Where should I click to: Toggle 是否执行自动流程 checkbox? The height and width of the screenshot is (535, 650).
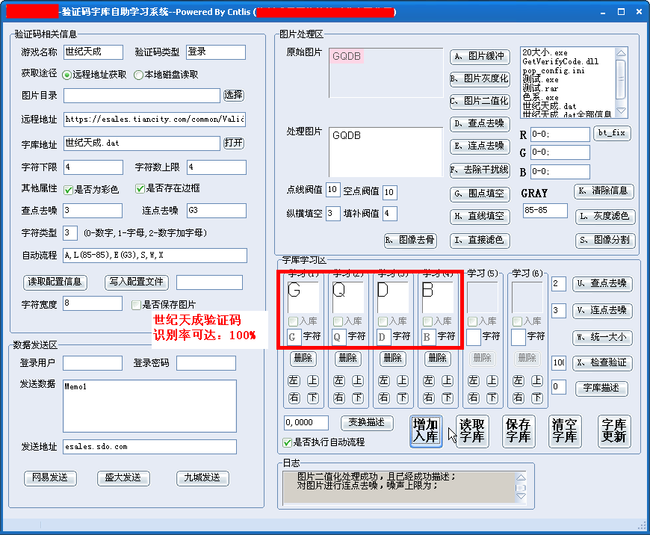[x=287, y=443]
